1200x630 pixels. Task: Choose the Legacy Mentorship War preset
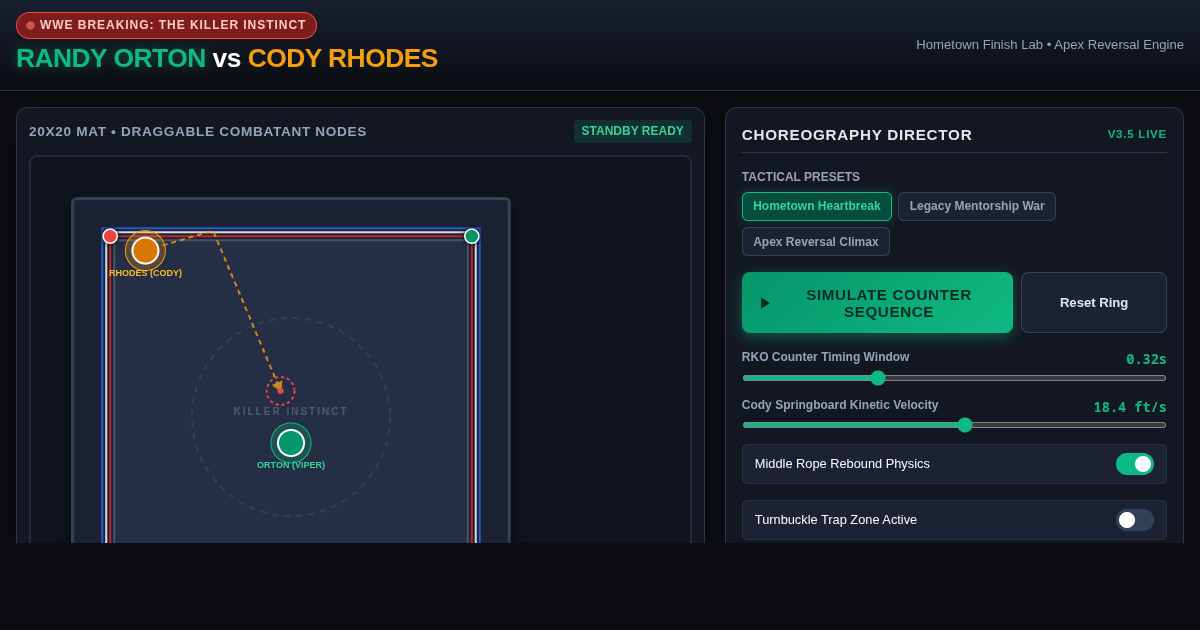coord(977,206)
